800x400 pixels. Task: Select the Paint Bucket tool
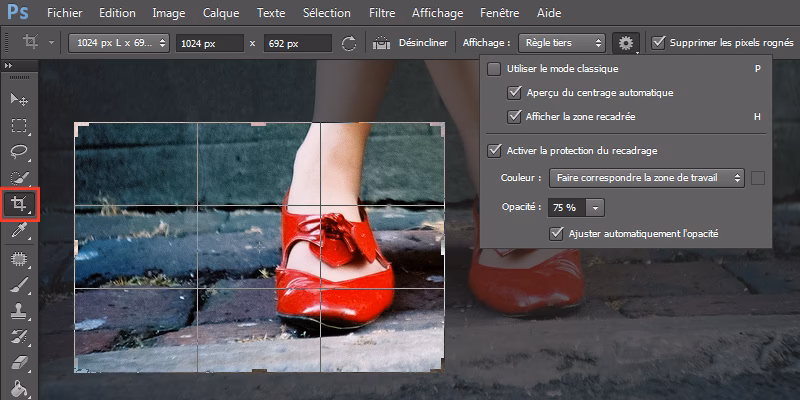coord(19,389)
